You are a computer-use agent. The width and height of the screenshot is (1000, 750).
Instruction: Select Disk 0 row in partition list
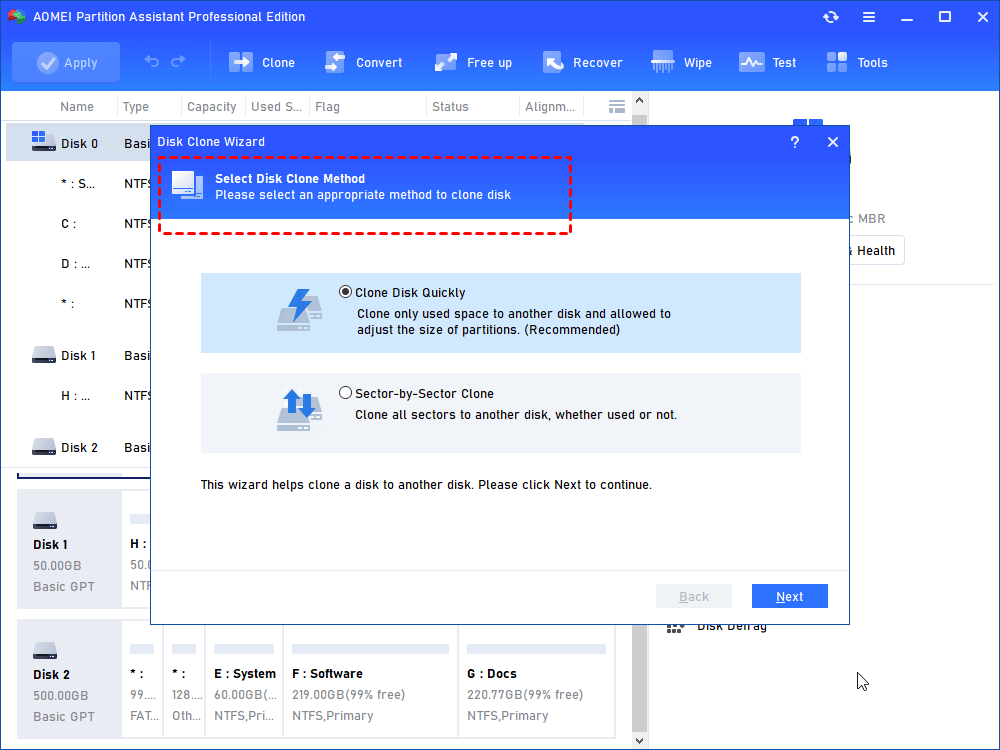click(x=78, y=142)
